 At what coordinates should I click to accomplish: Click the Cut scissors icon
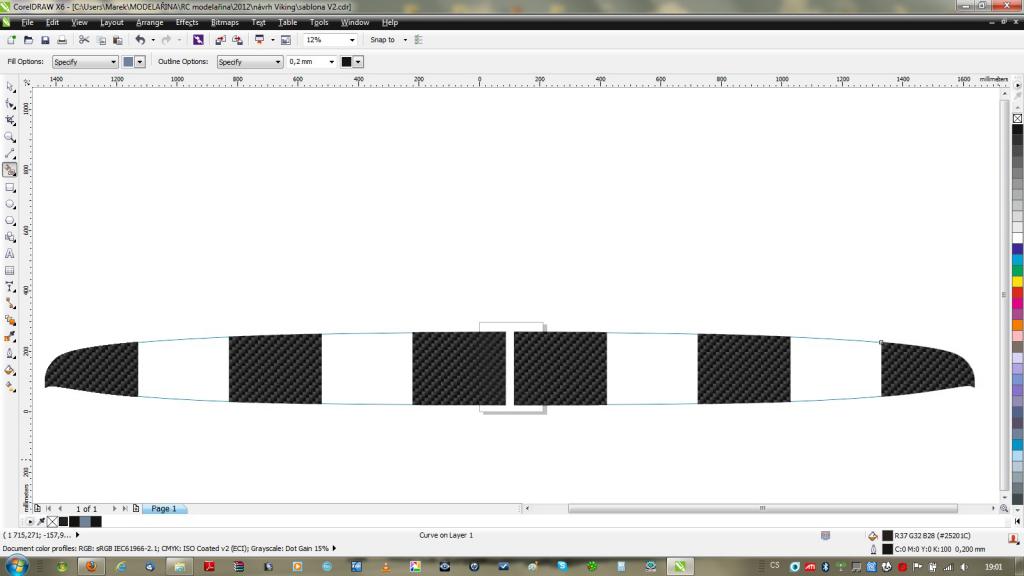[x=84, y=40]
